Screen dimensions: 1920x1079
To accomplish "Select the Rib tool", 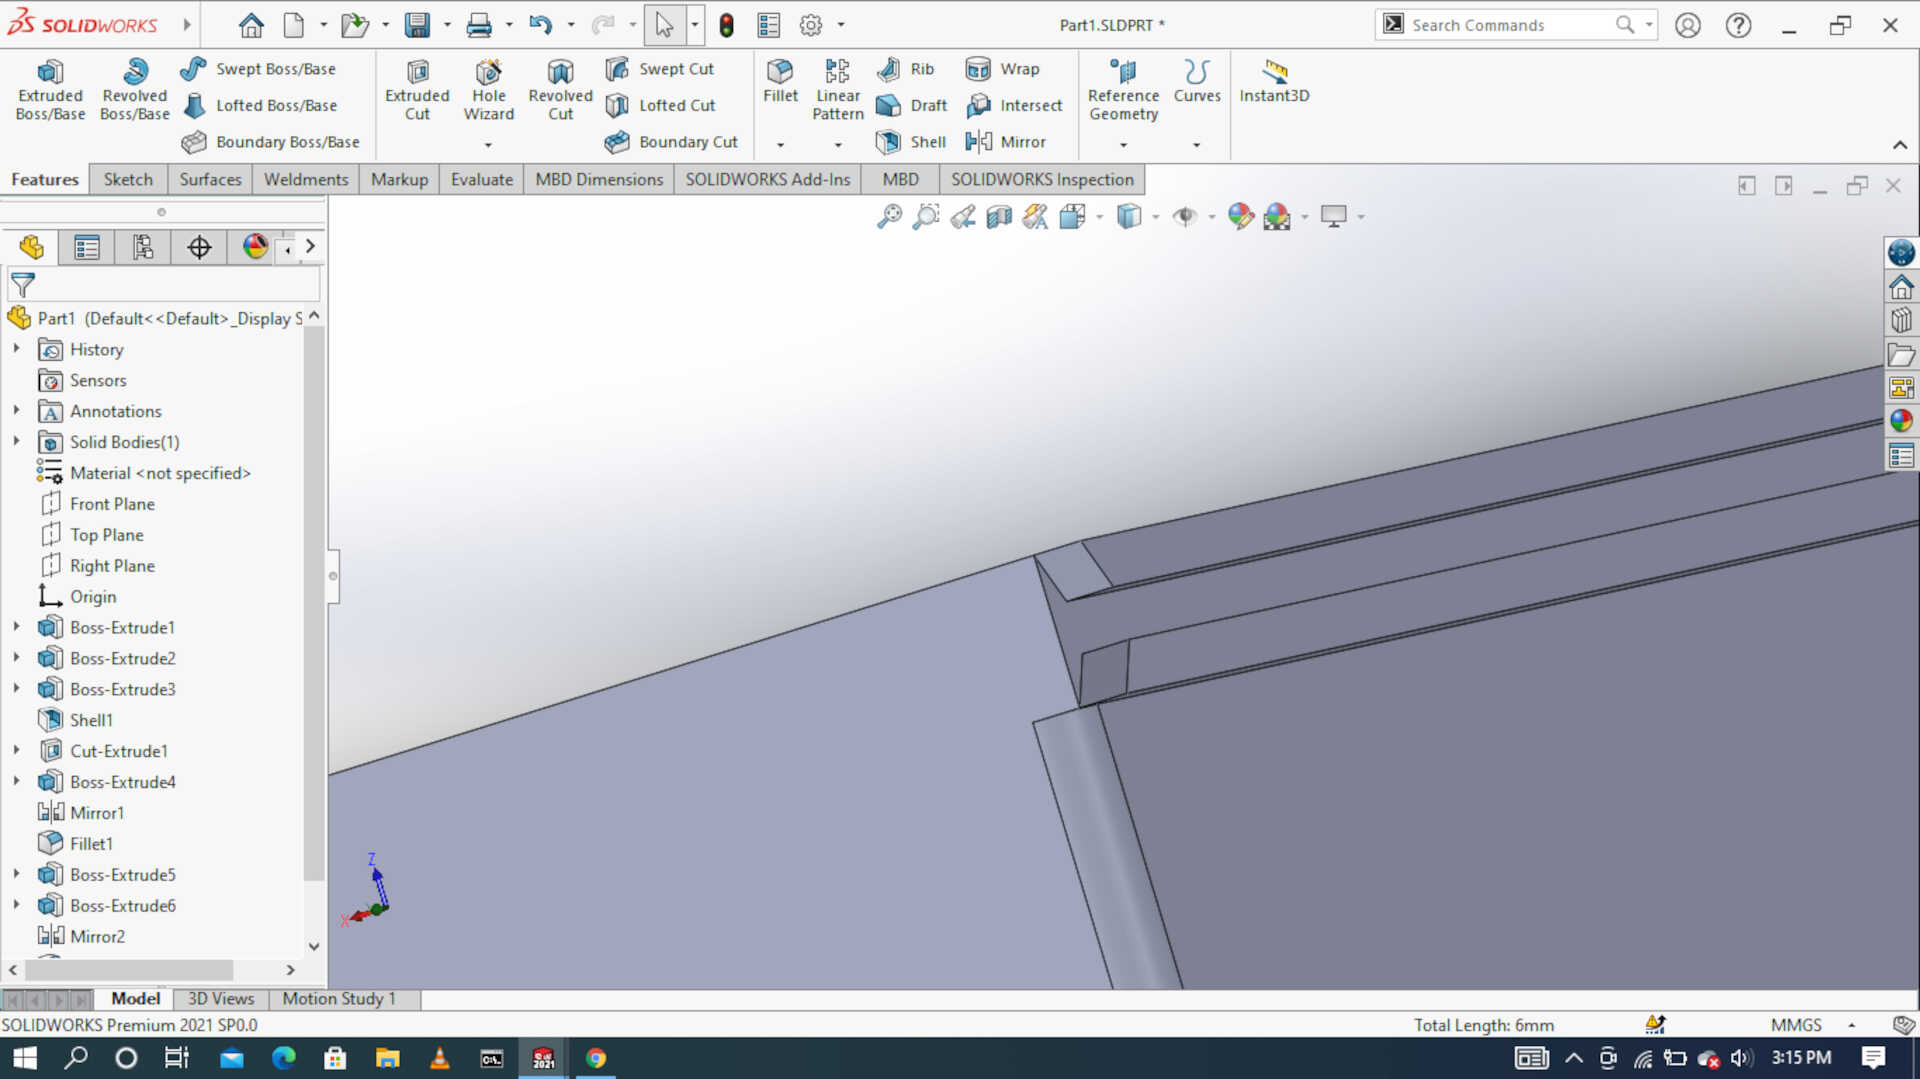I will (908, 68).
